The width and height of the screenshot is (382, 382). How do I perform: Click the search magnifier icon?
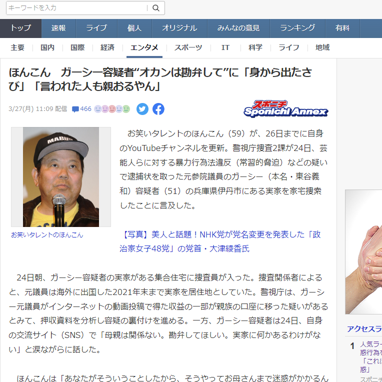(156, 8)
